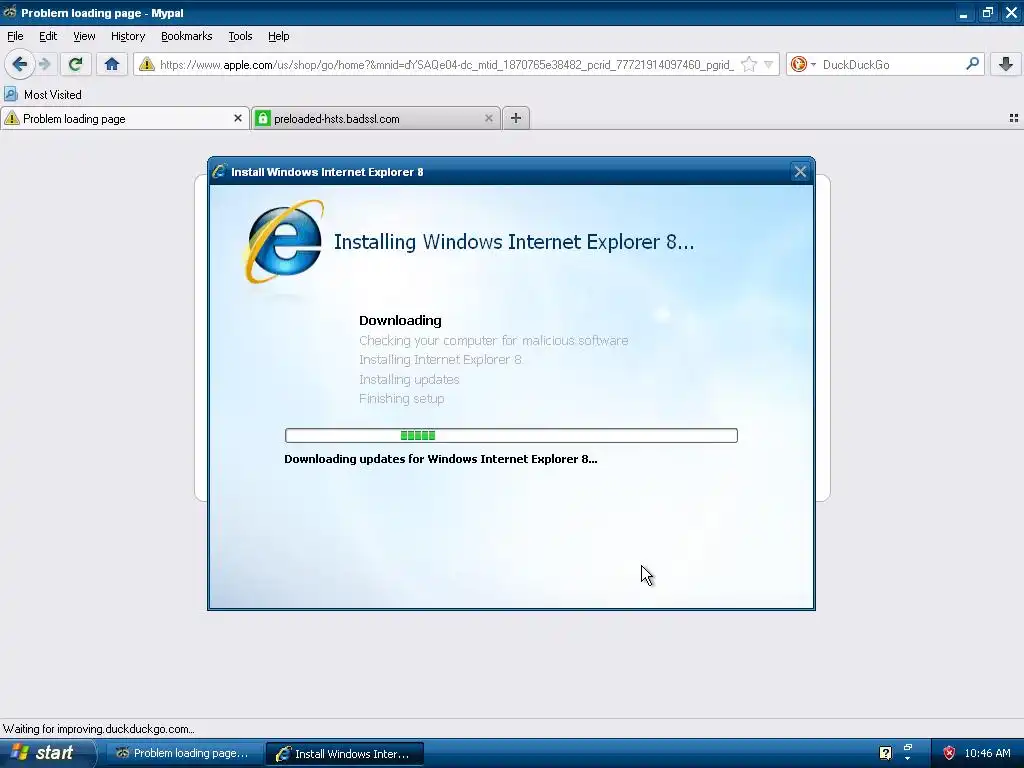The height and width of the screenshot is (768, 1024).
Task: Click the 'Waiting for improving.duckduckgo.com...' status text
Action: click(99, 729)
